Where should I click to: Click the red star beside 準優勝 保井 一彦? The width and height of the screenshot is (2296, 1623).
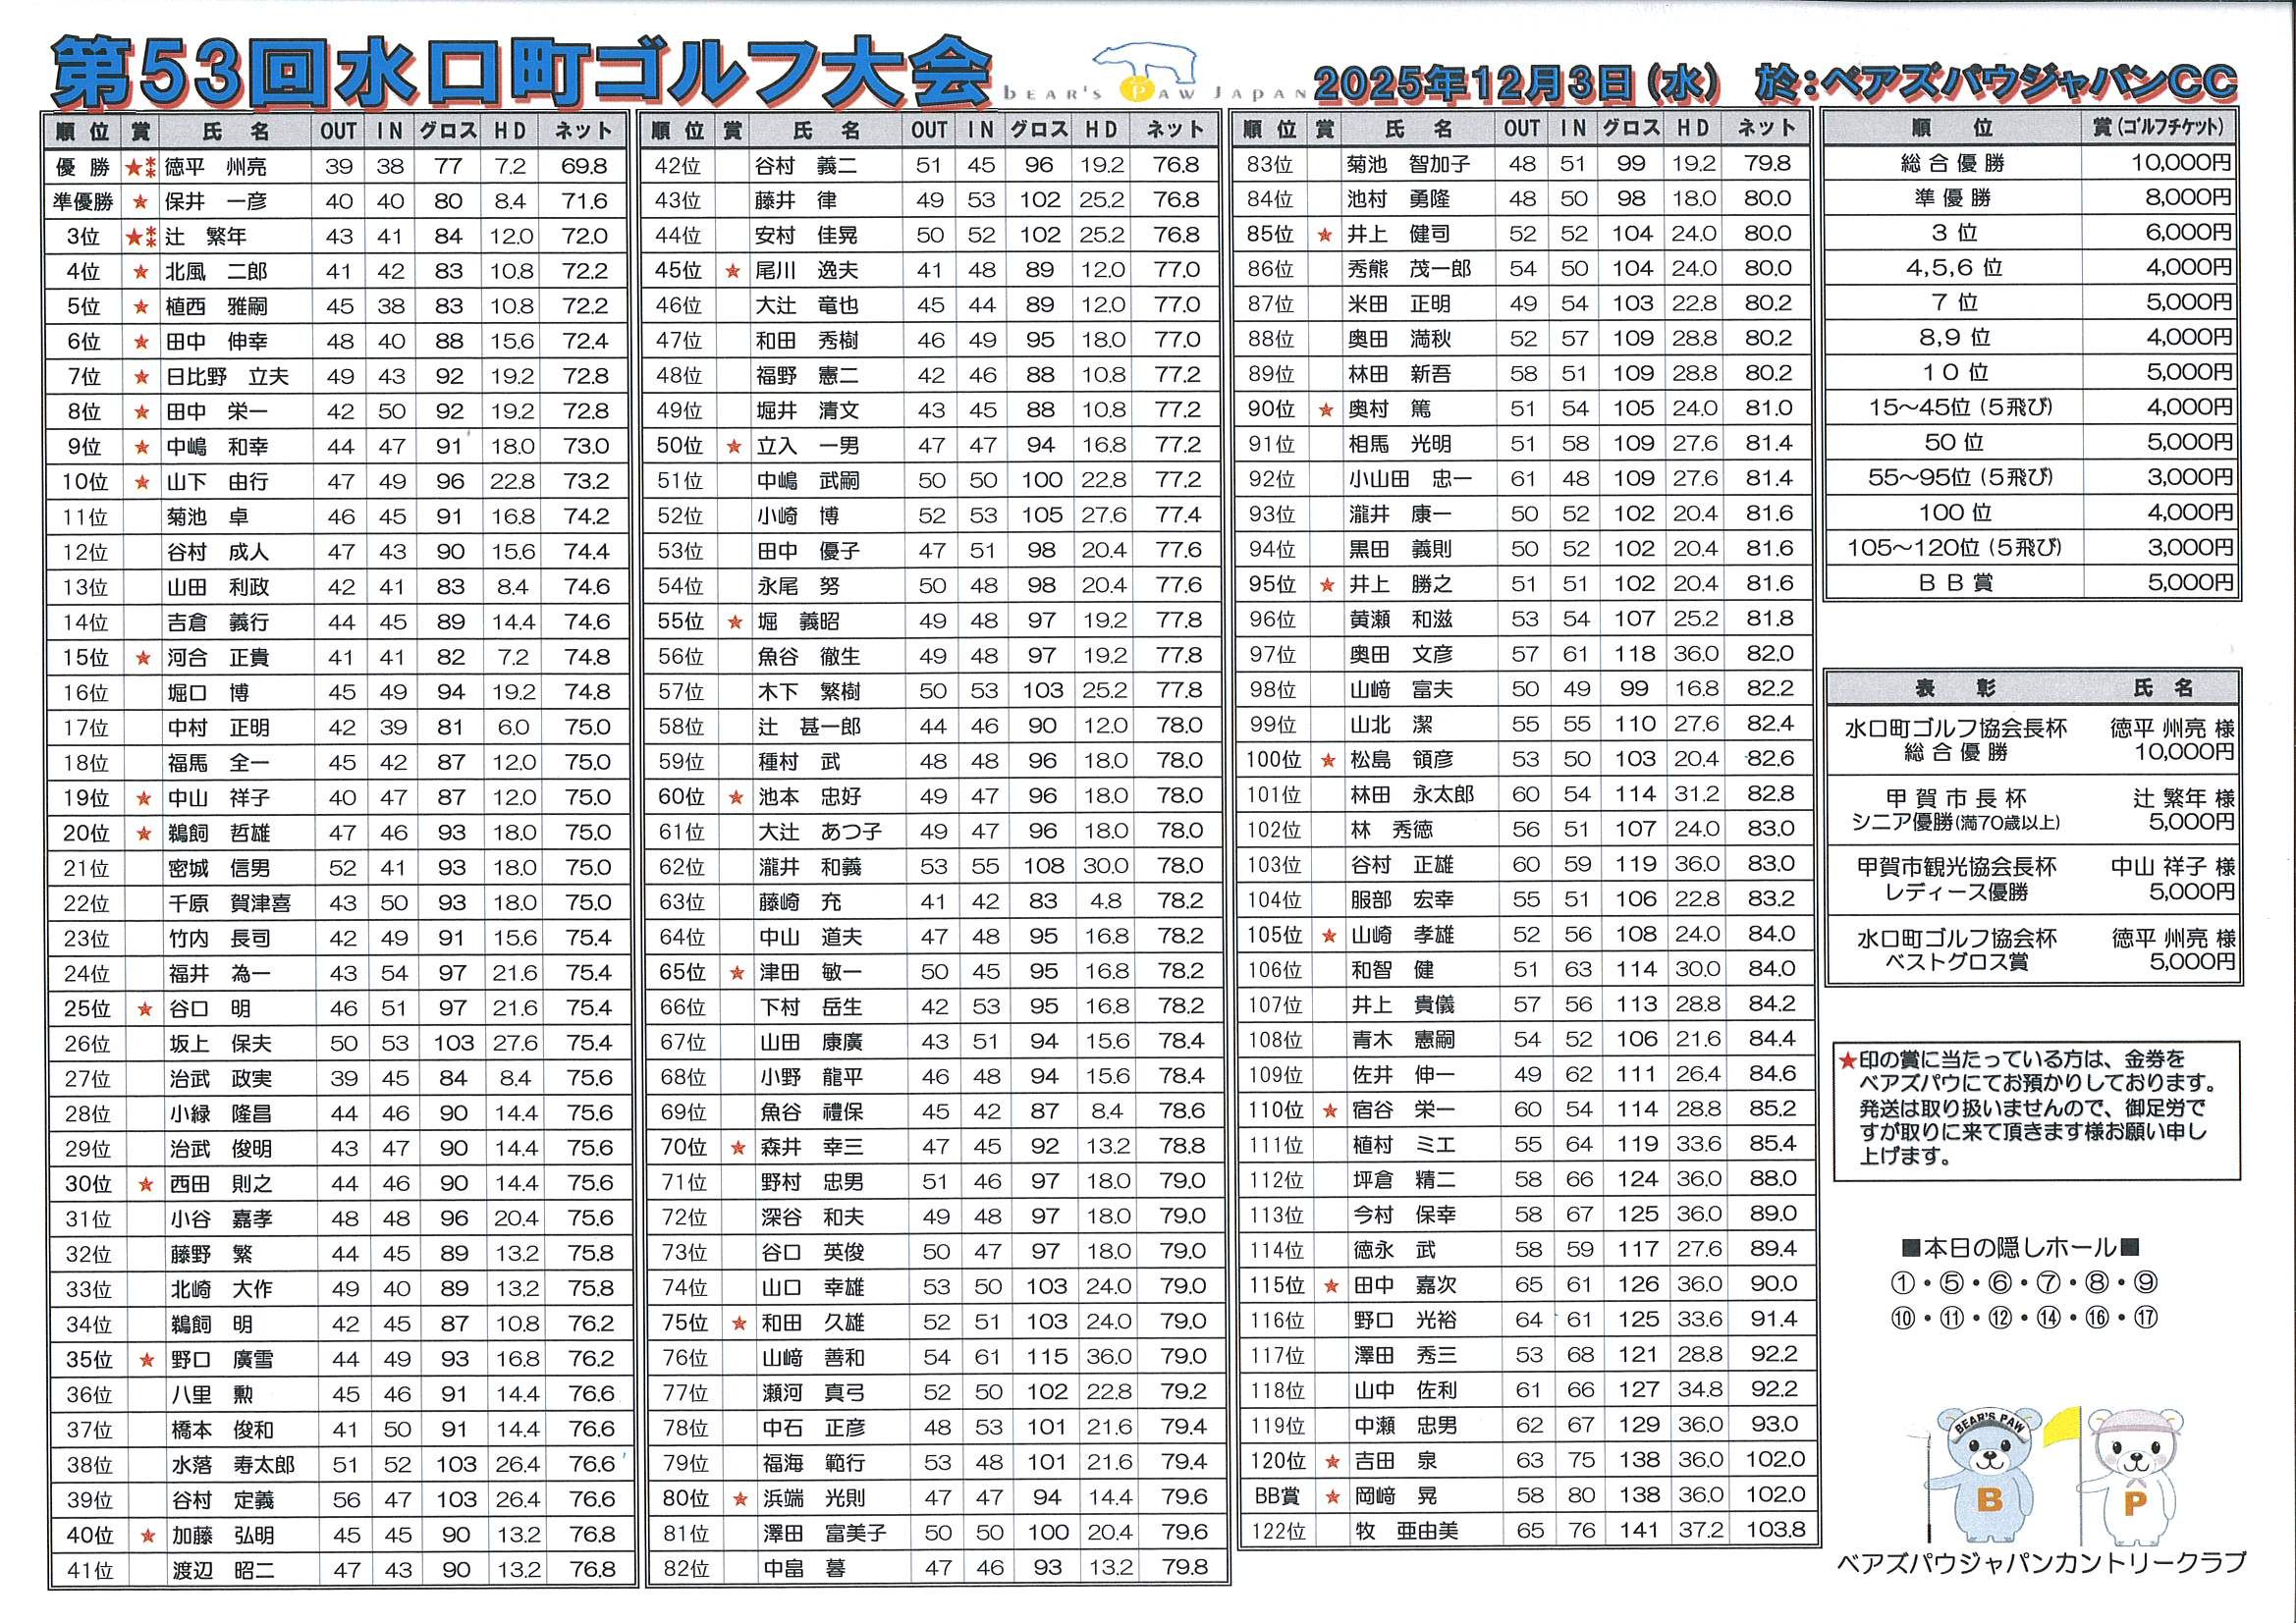coord(140,202)
